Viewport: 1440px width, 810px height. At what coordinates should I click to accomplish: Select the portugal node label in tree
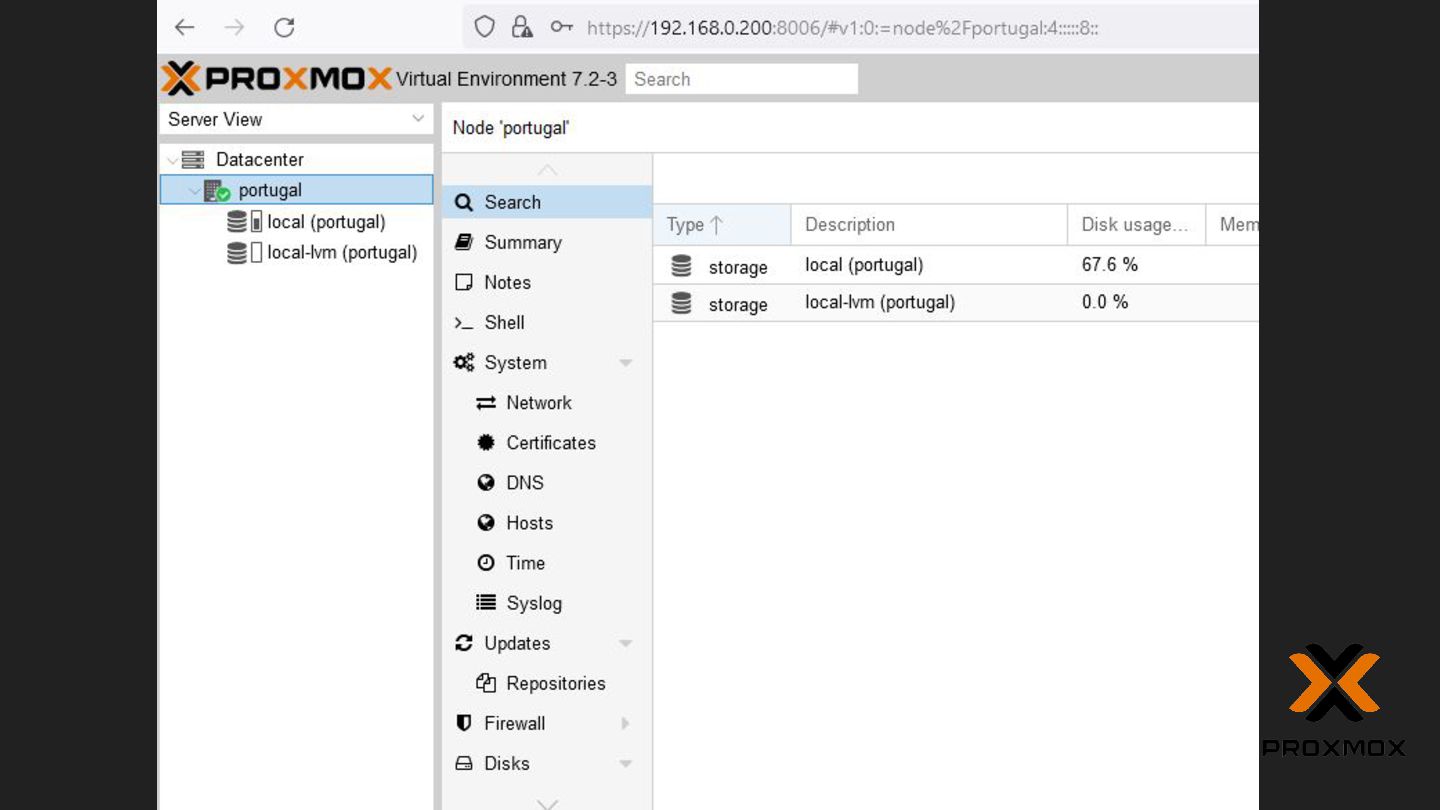(x=270, y=190)
